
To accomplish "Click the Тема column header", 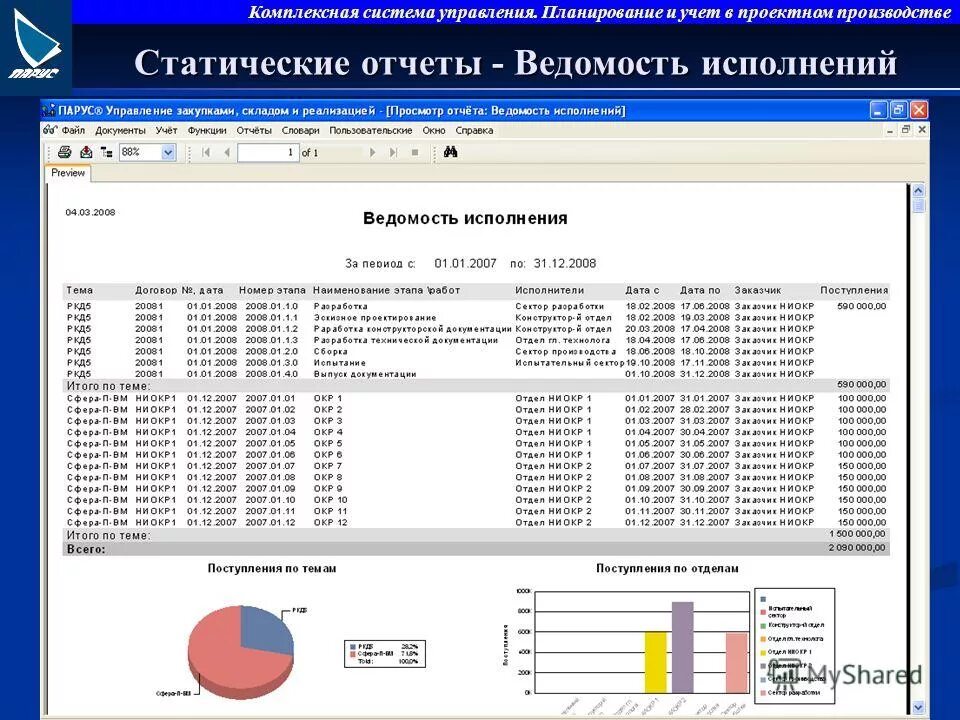I will click(x=80, y=290).
